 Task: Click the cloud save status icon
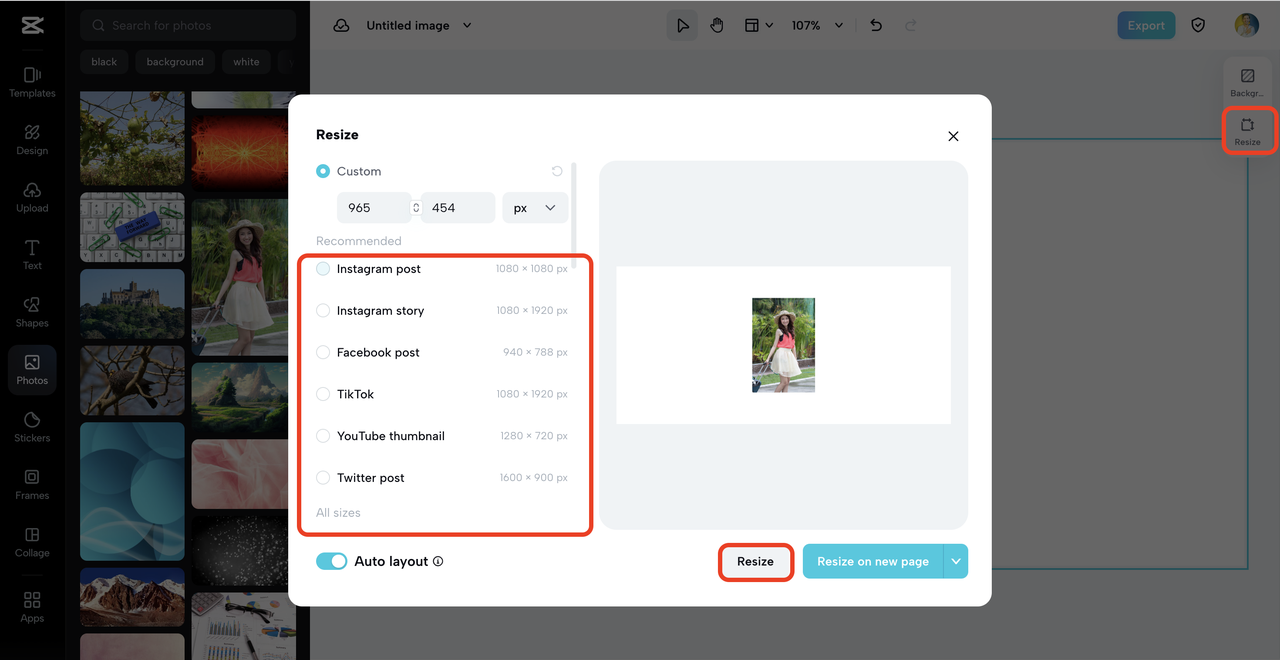[x=341, y=25]
